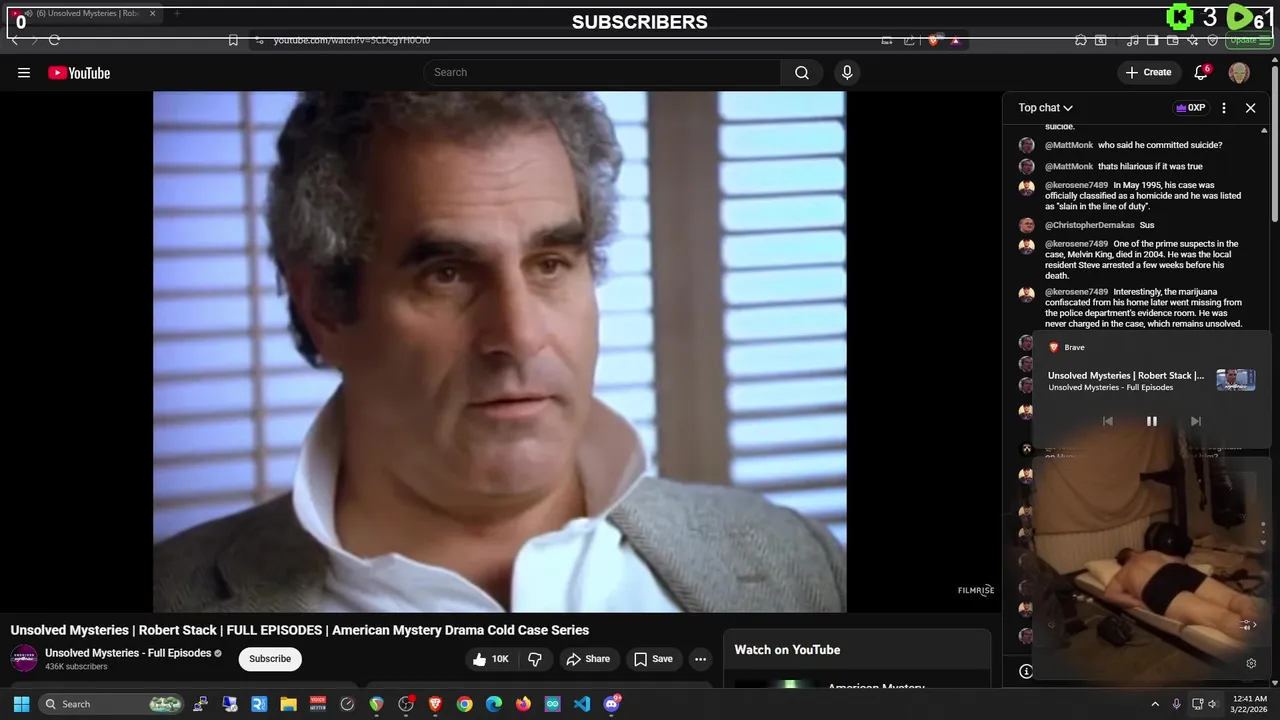Open browser extensions puzzle icon
The width and height of the screenshot is (1280, 720).
coord(1081,40)
